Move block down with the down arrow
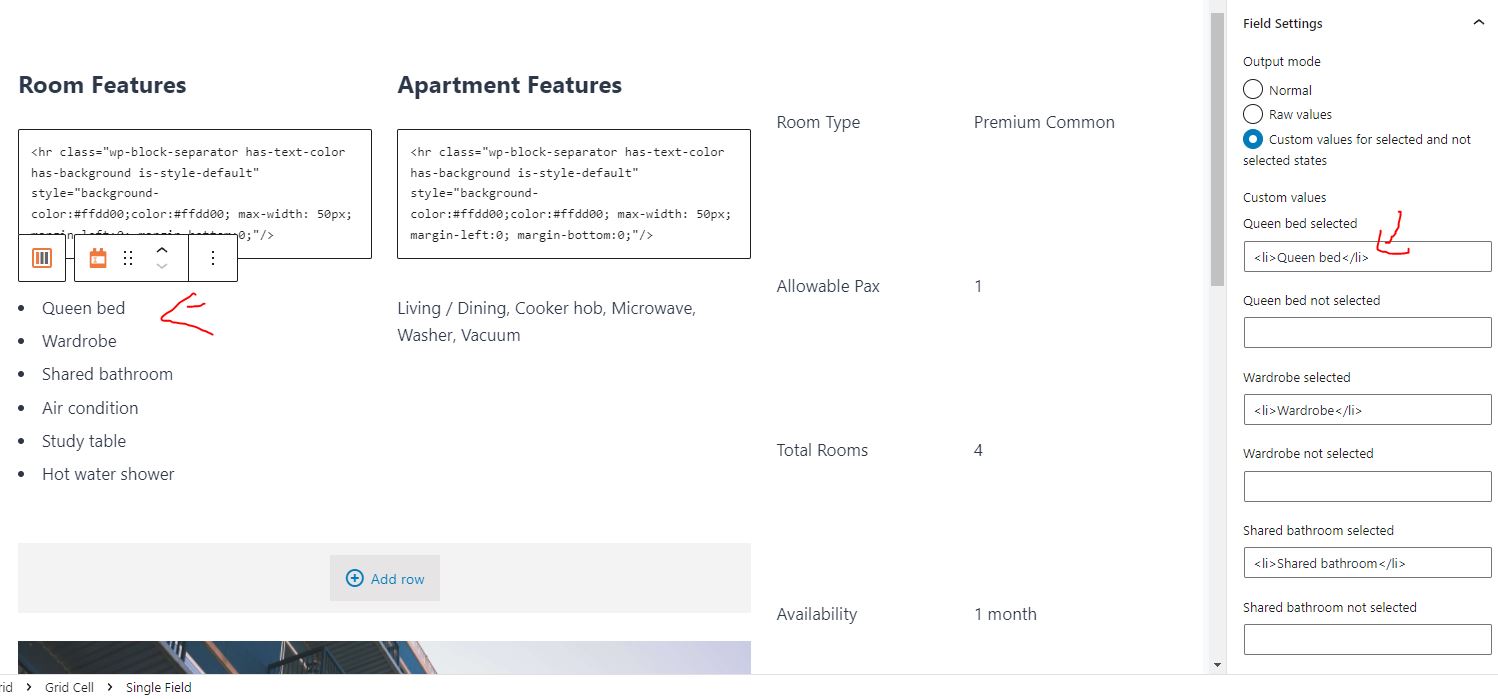Screen dimensions: 1498x699 pos(162,266)
